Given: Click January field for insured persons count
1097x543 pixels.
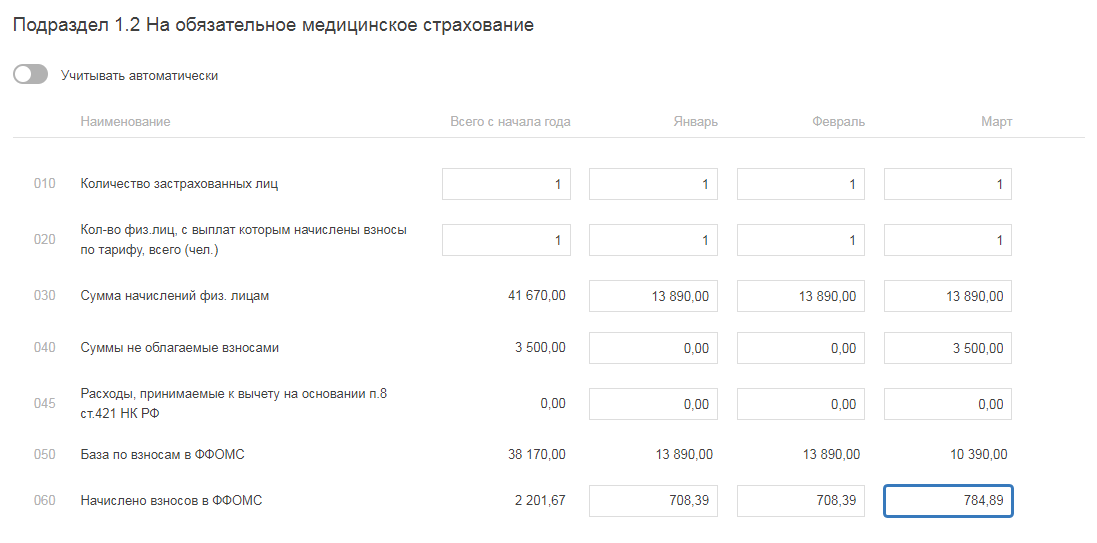Looking at the screenshot, I should tap(653, 184).
